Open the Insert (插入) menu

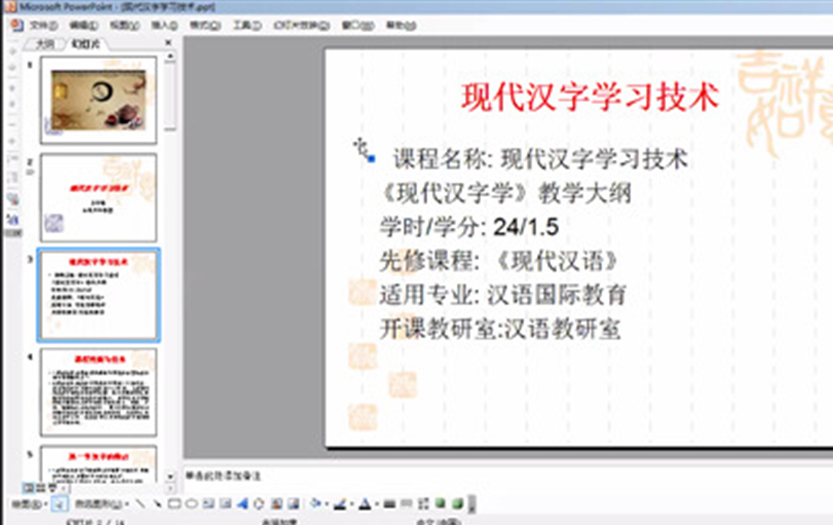pos(164,23)
